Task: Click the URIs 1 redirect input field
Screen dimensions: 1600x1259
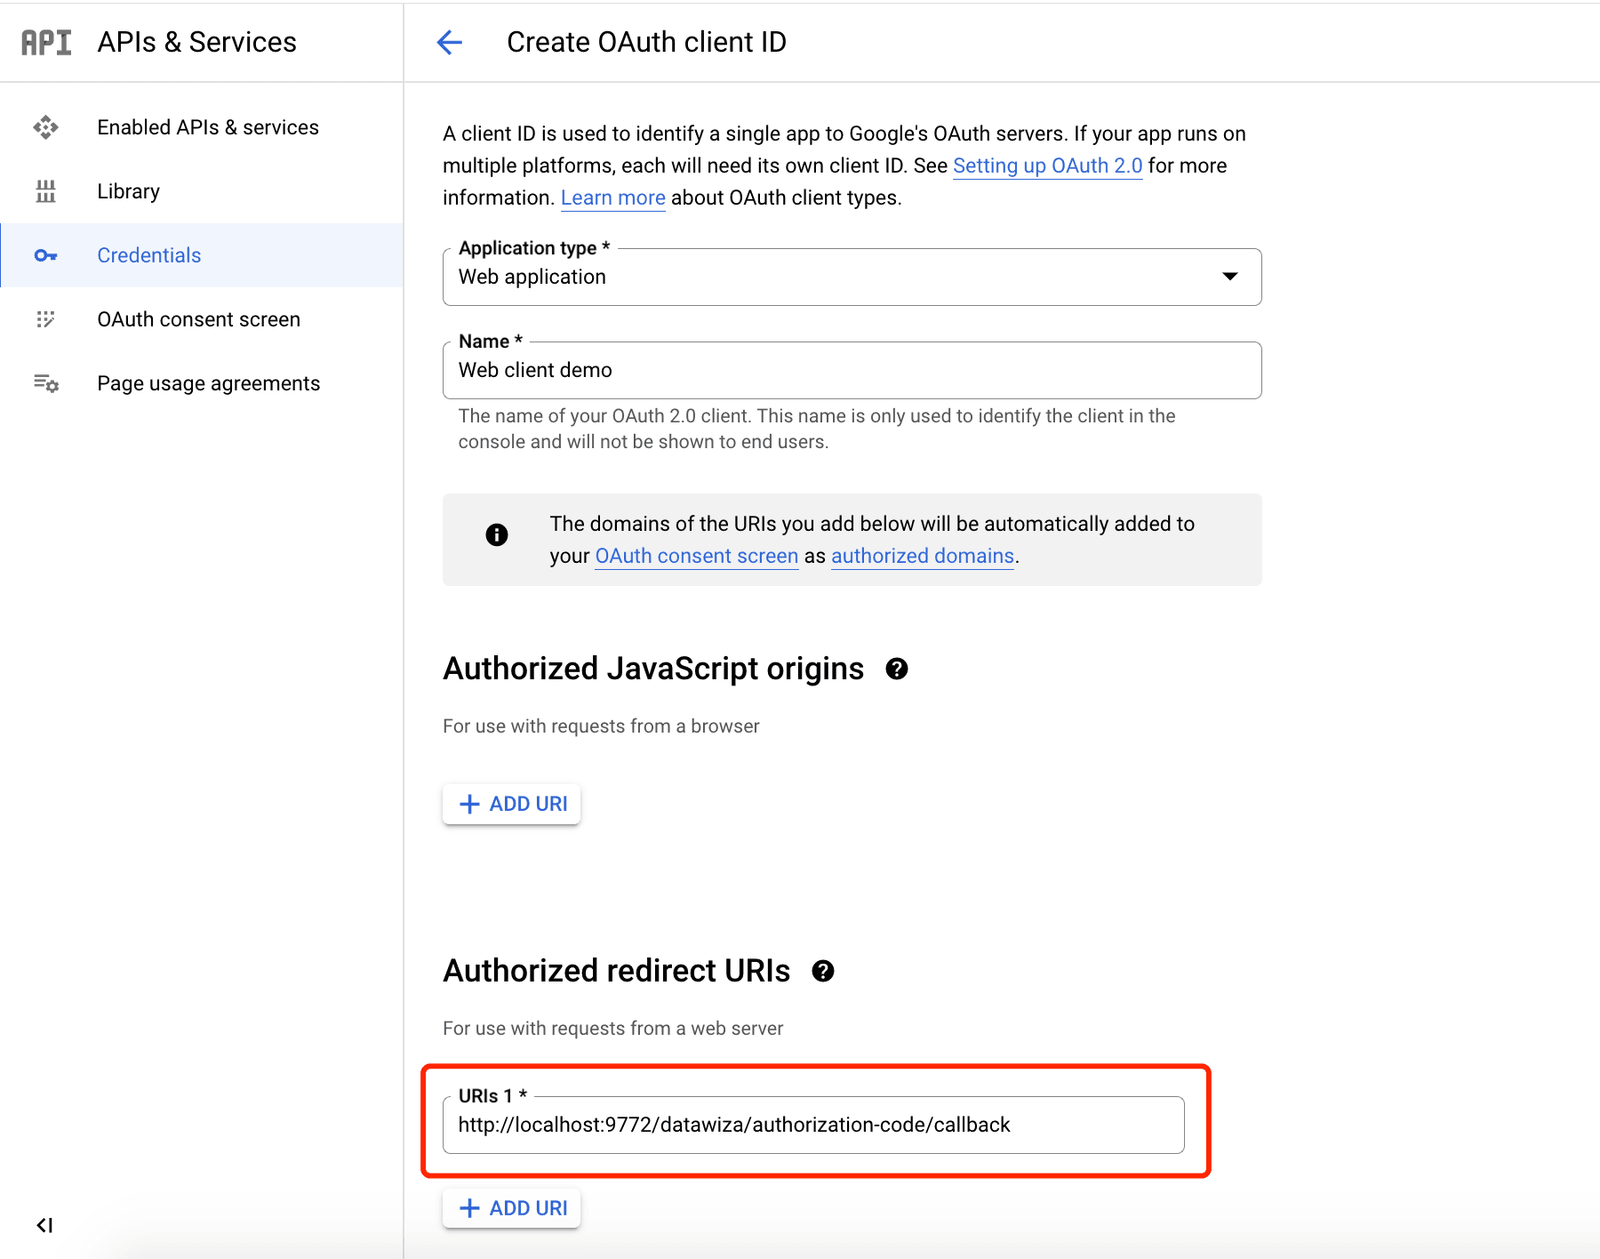Action: click(813, 1125)
